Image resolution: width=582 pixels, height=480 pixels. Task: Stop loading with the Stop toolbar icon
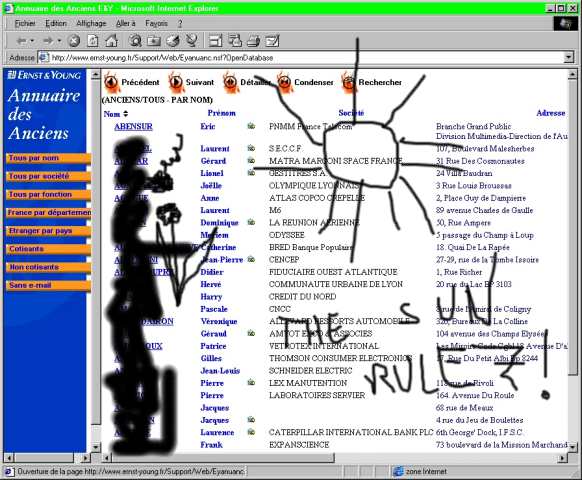pos(74,41)
